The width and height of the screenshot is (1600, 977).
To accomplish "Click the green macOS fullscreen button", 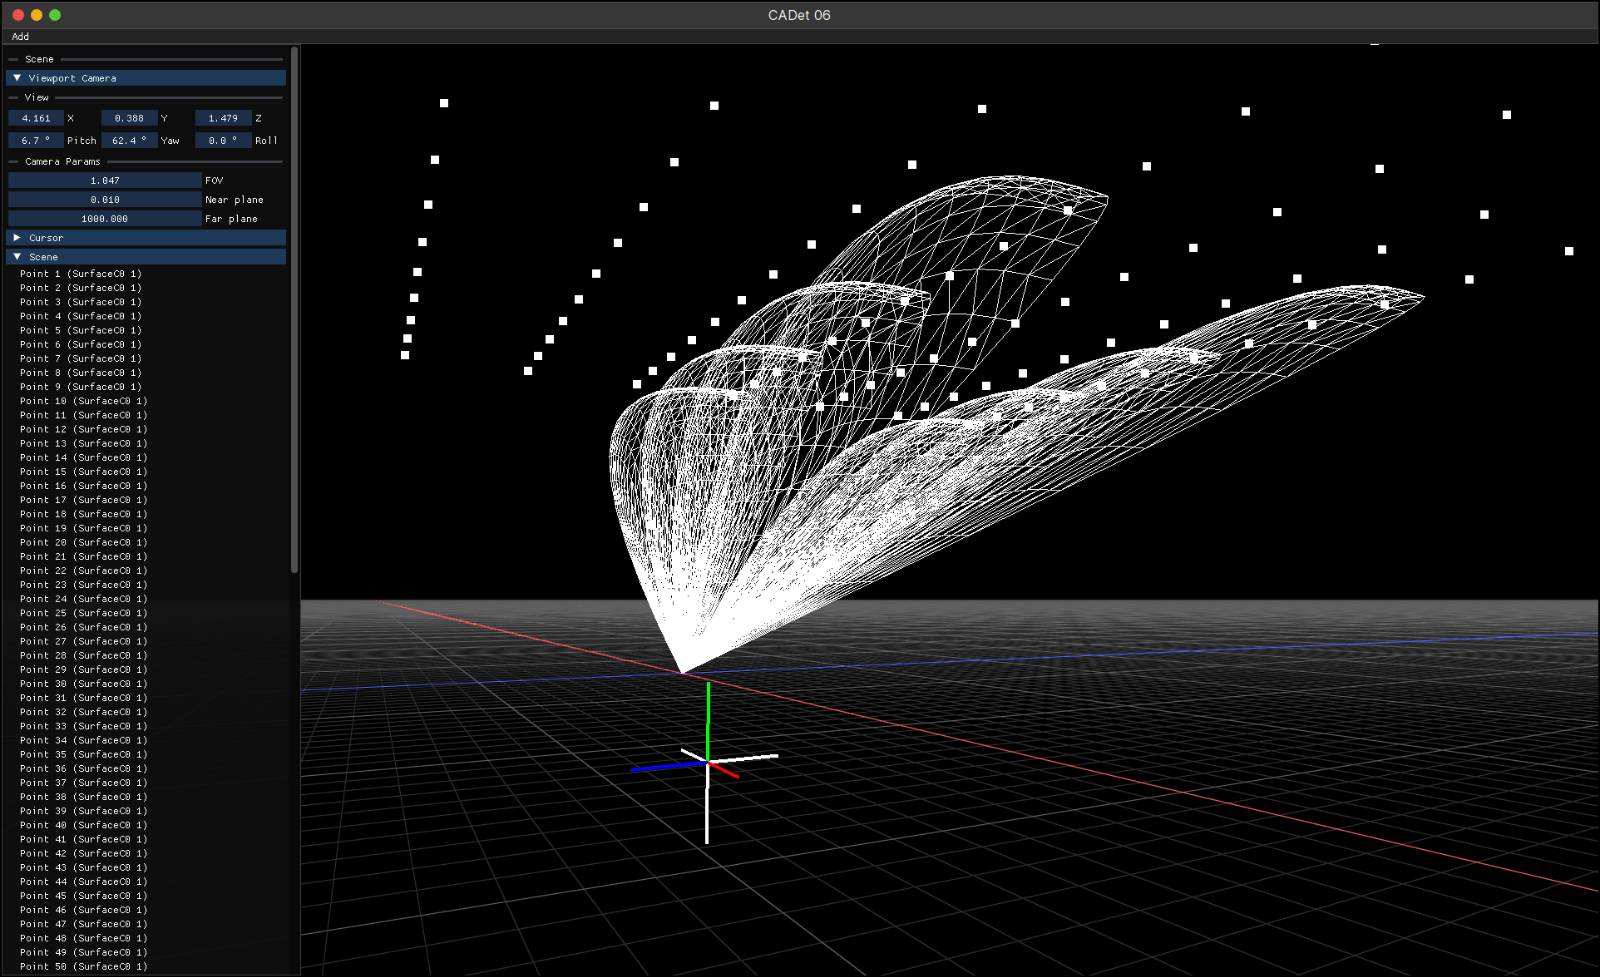I will (x=55, y=15).
